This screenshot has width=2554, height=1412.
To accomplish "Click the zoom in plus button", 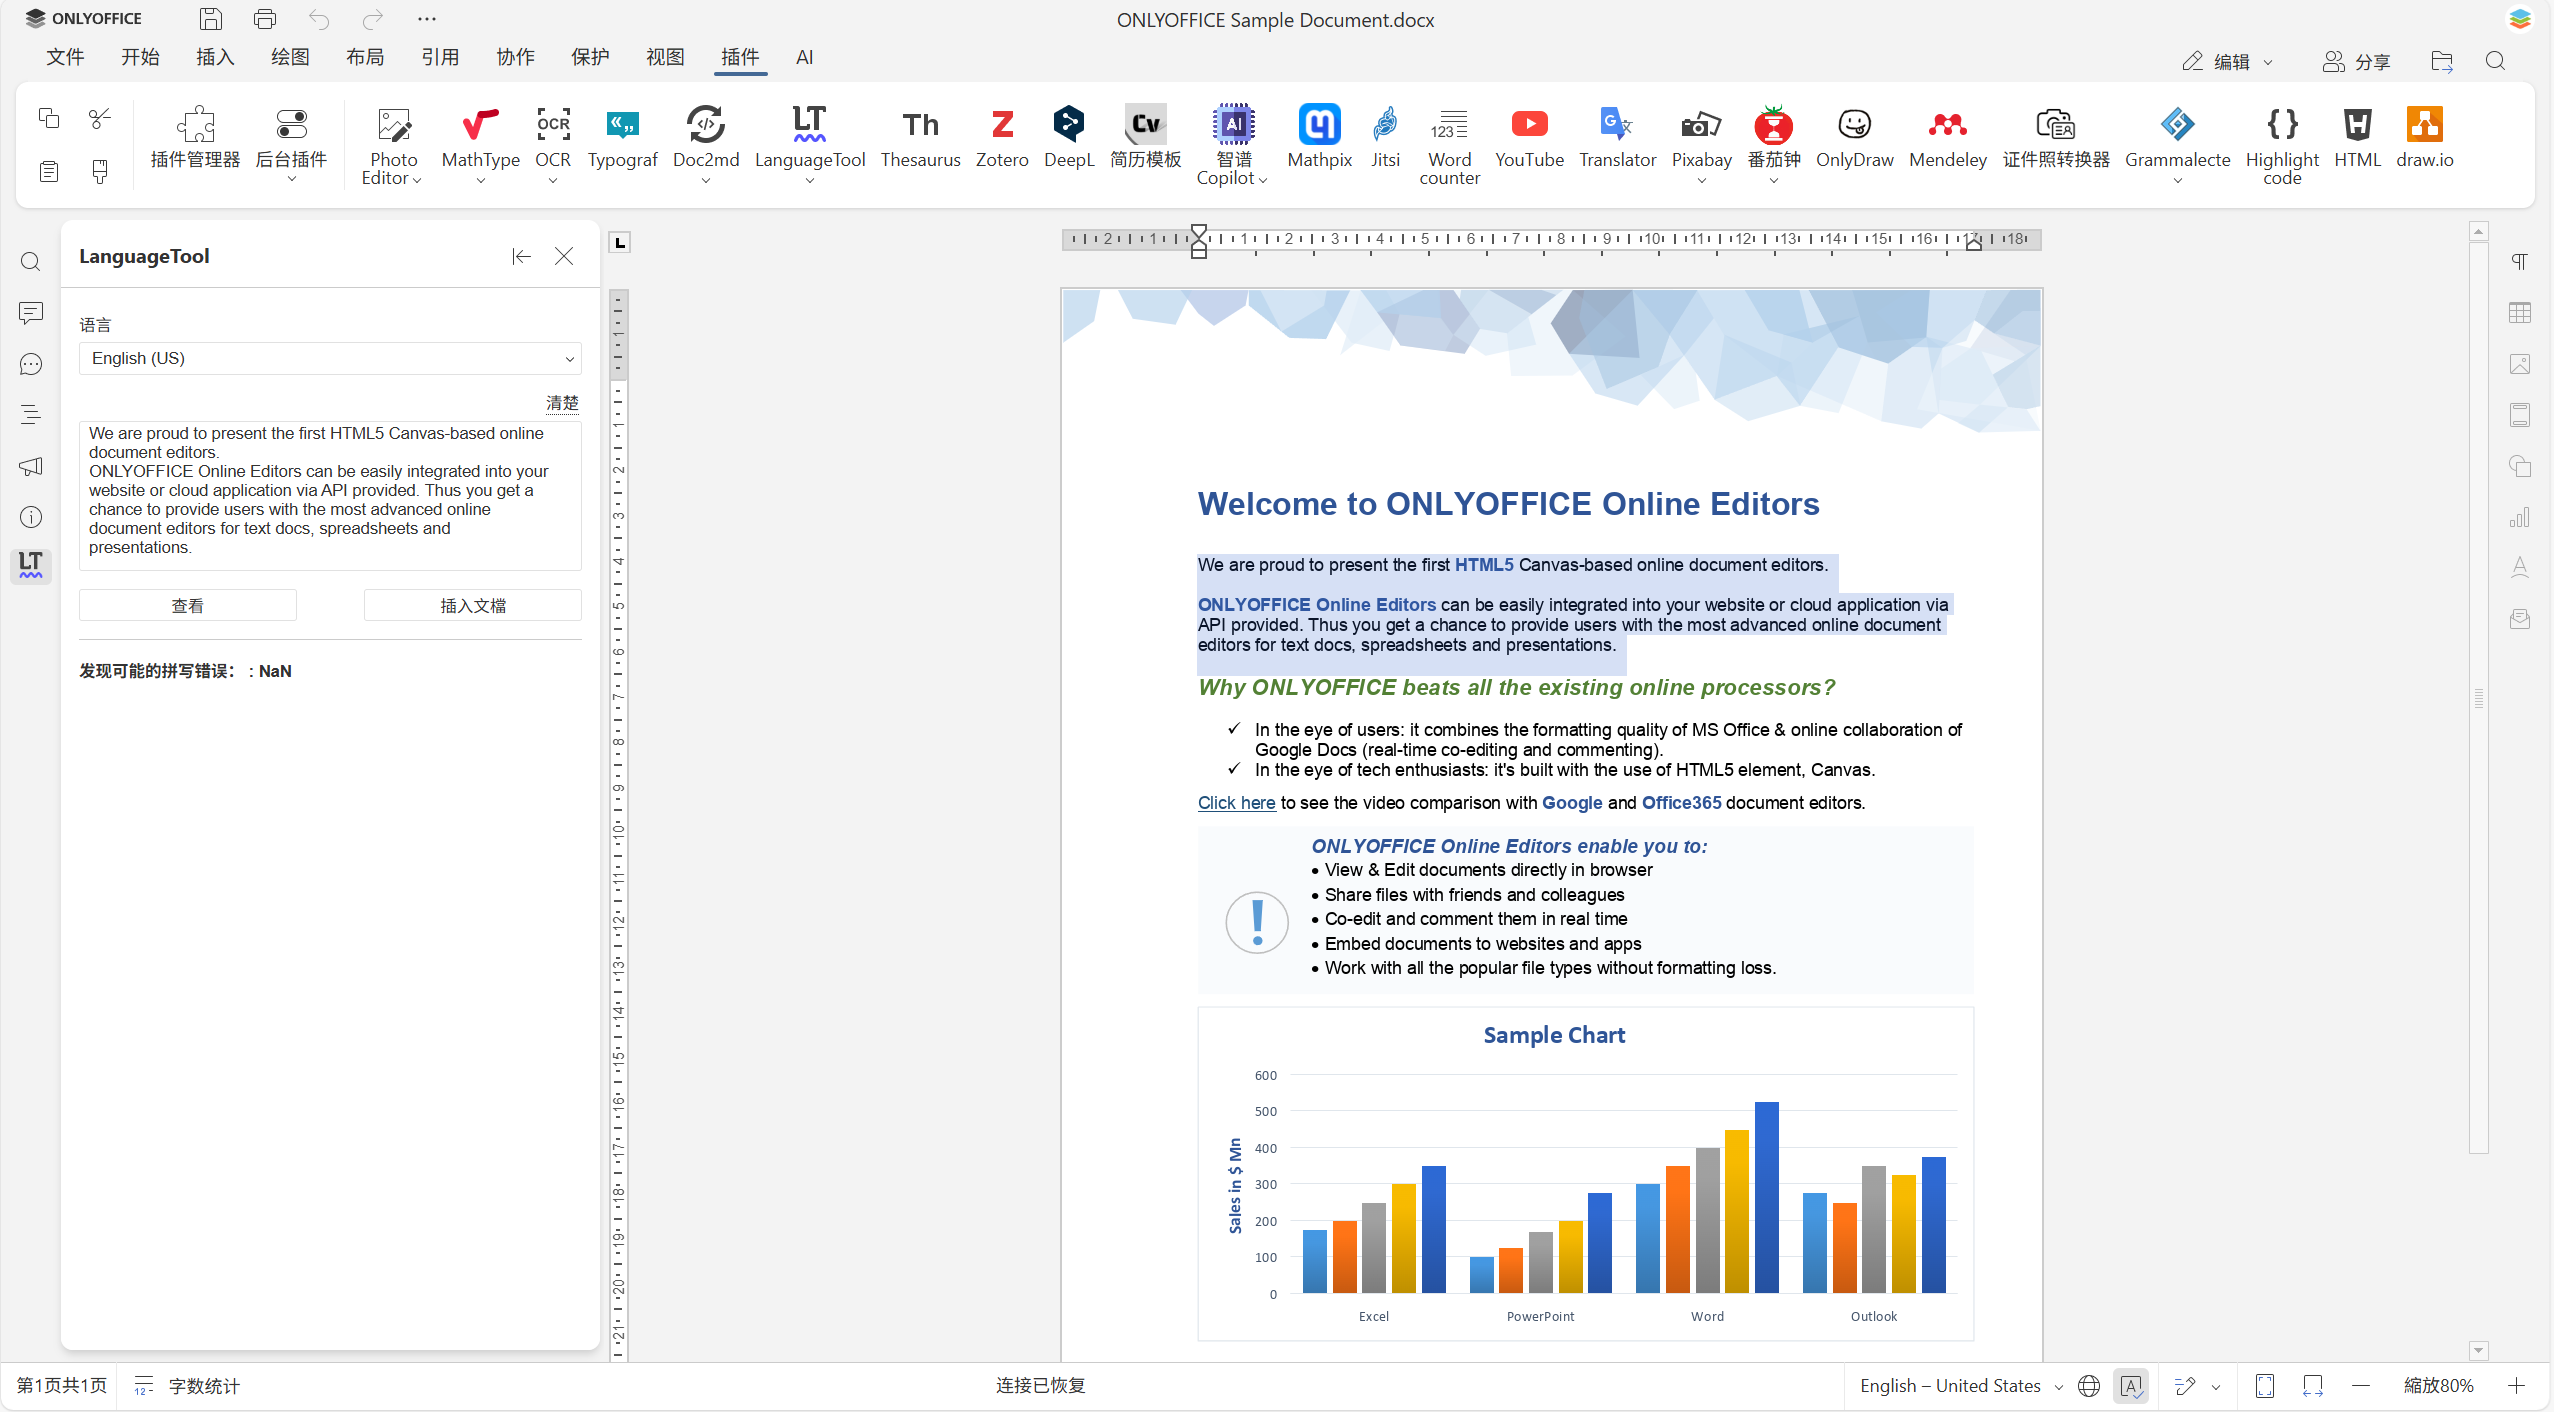I will pos(2516,1386).
